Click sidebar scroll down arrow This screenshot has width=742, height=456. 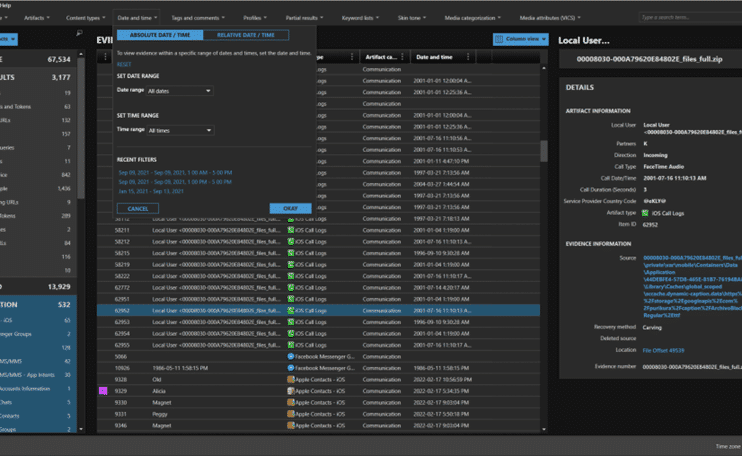click(81, 429)
